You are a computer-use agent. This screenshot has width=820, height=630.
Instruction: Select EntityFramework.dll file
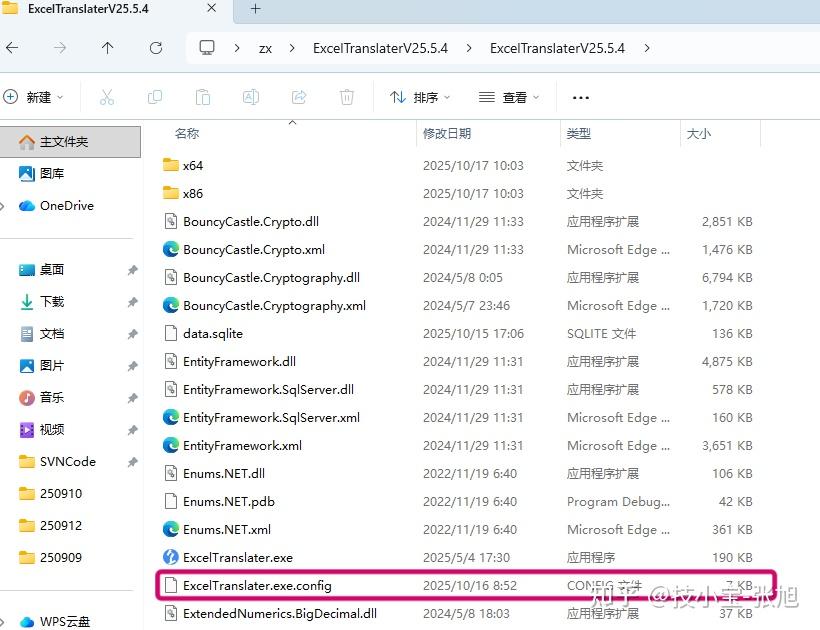pos(240,362)
